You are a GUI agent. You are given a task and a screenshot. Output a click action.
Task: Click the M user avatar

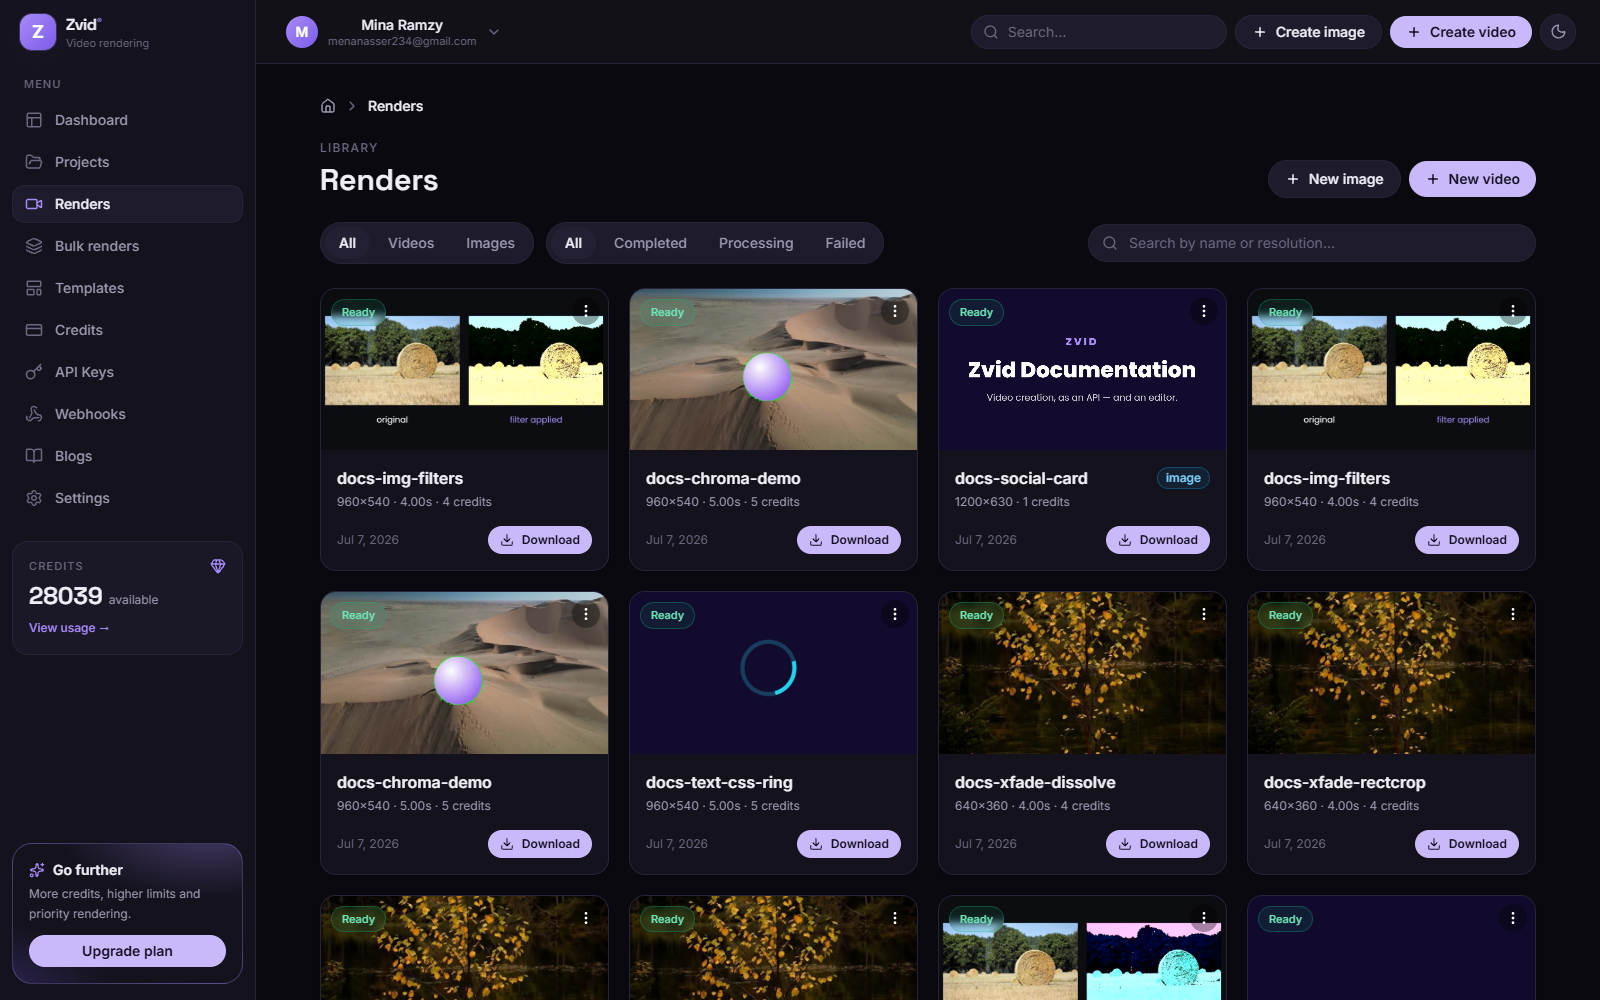(302, 32)
